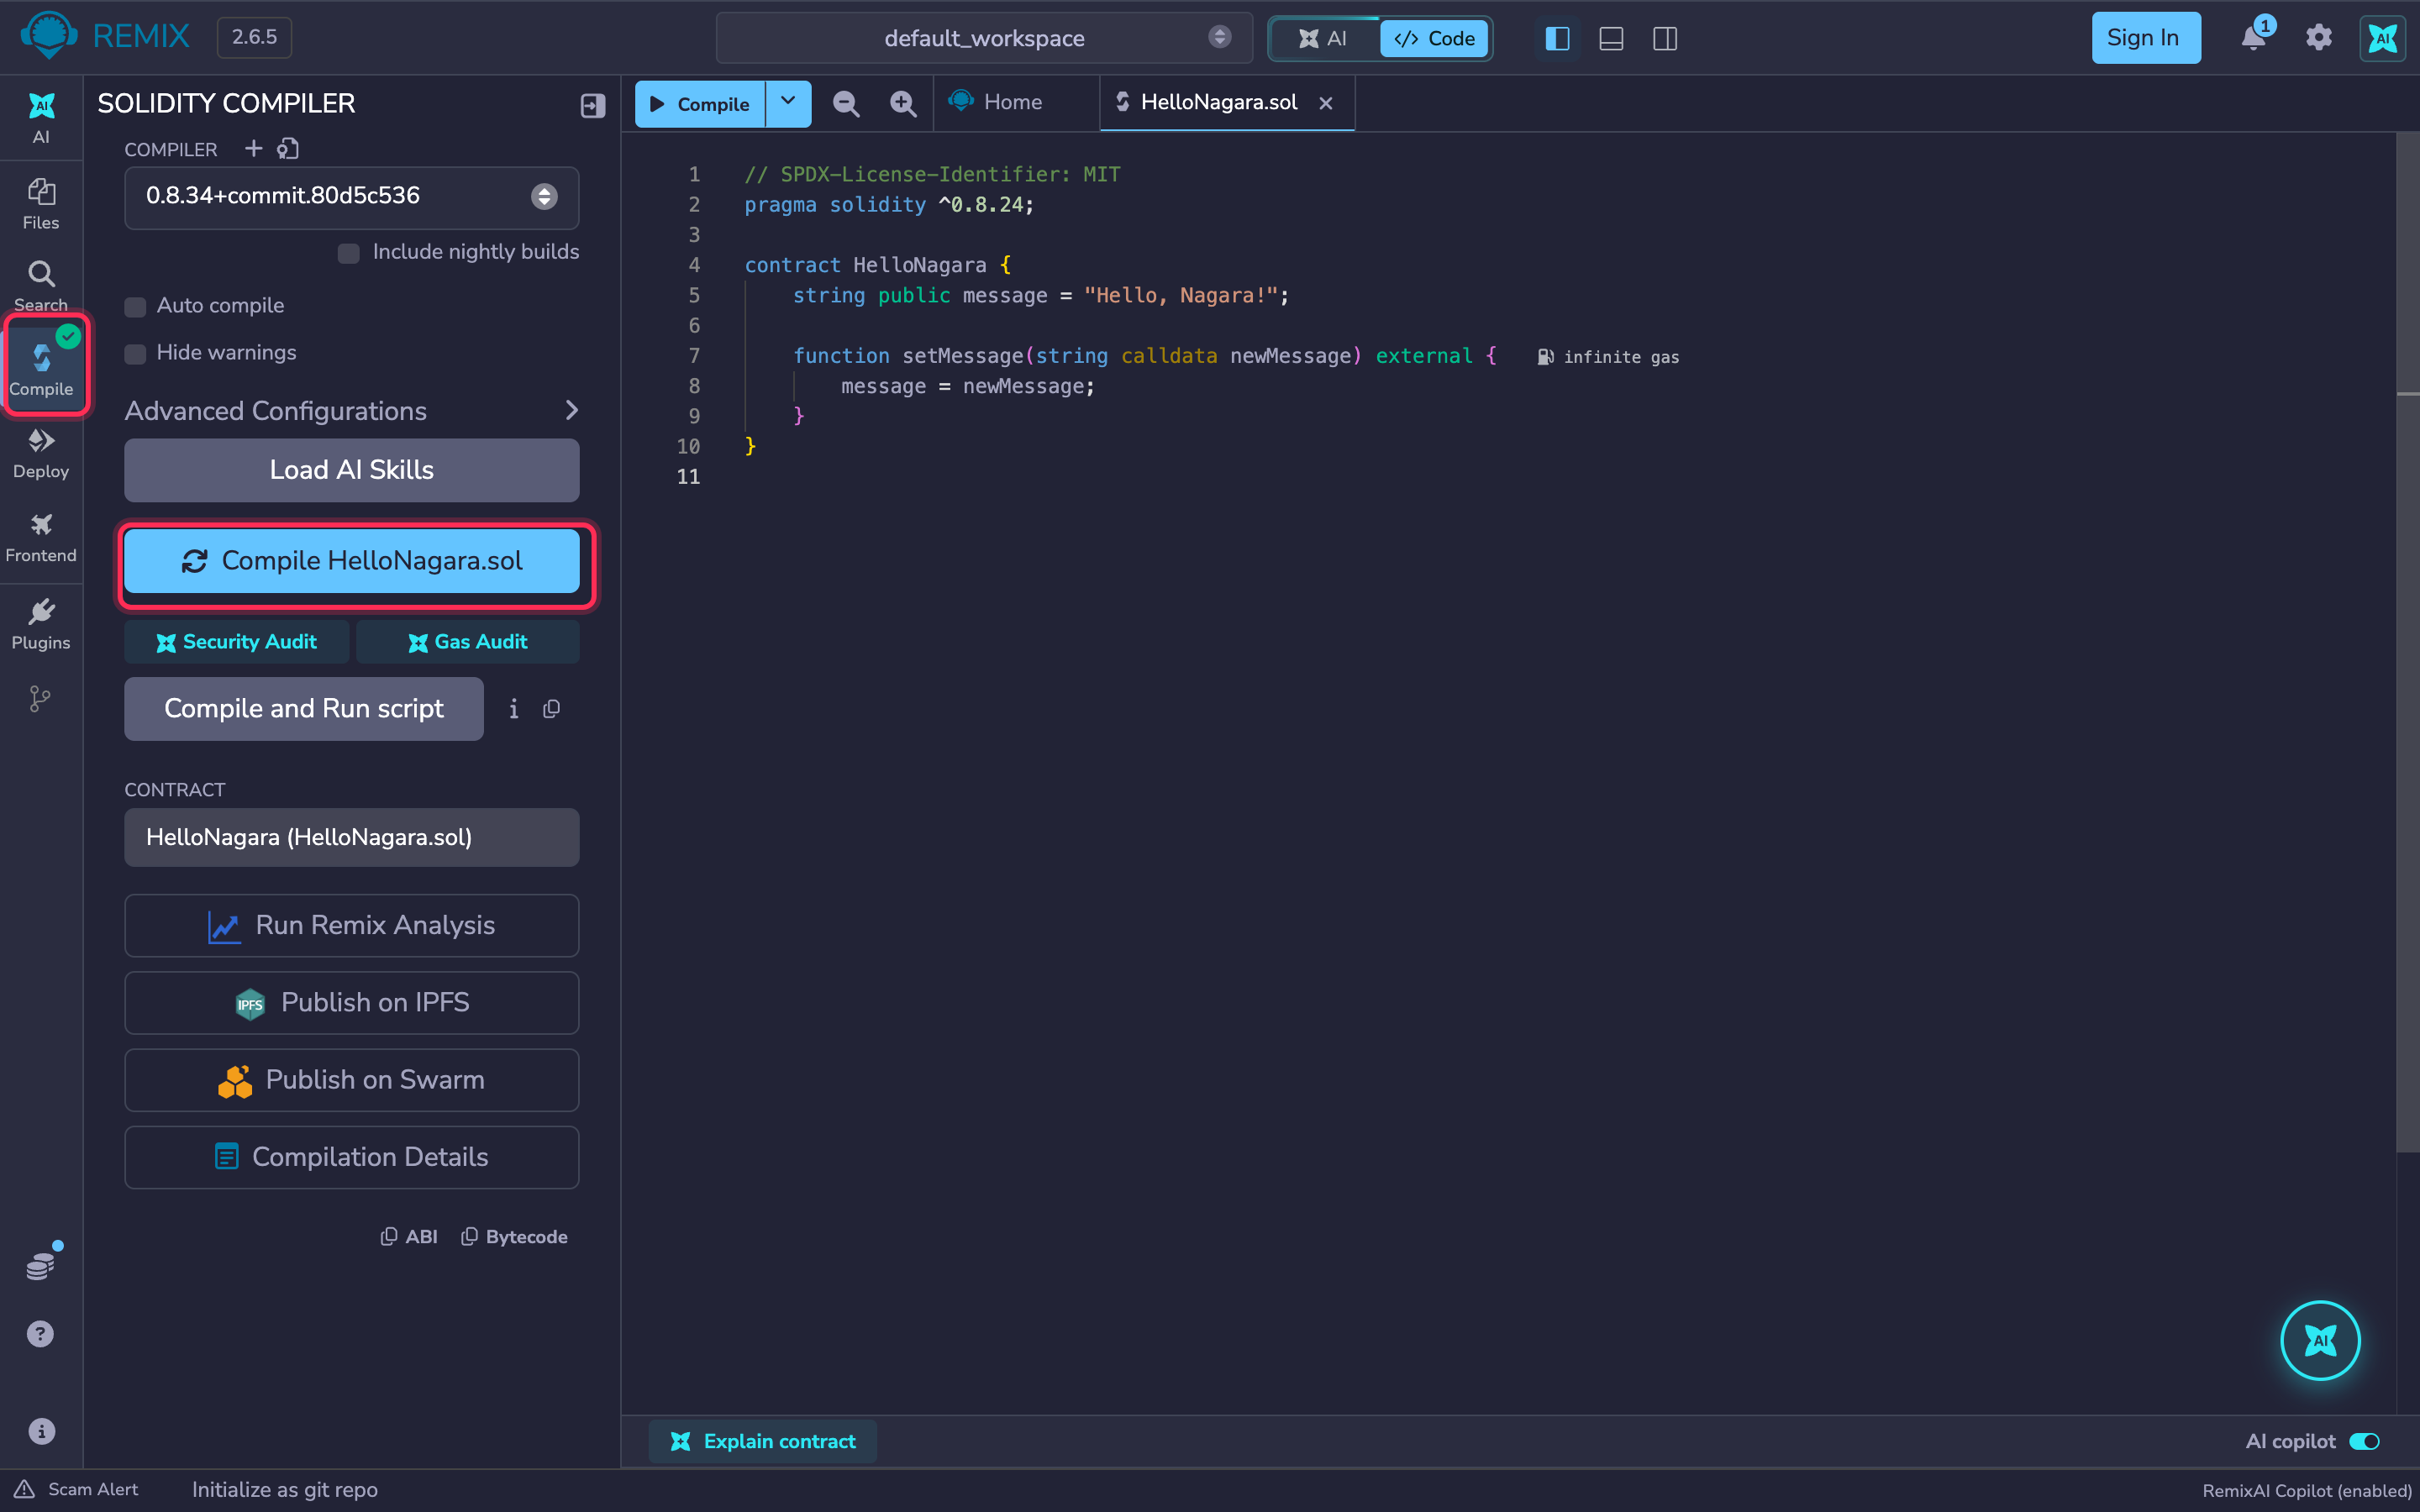Toggle the right side panel layout icon
This screenshot has height=1512, width=2420.
[x=1665, y=38]
